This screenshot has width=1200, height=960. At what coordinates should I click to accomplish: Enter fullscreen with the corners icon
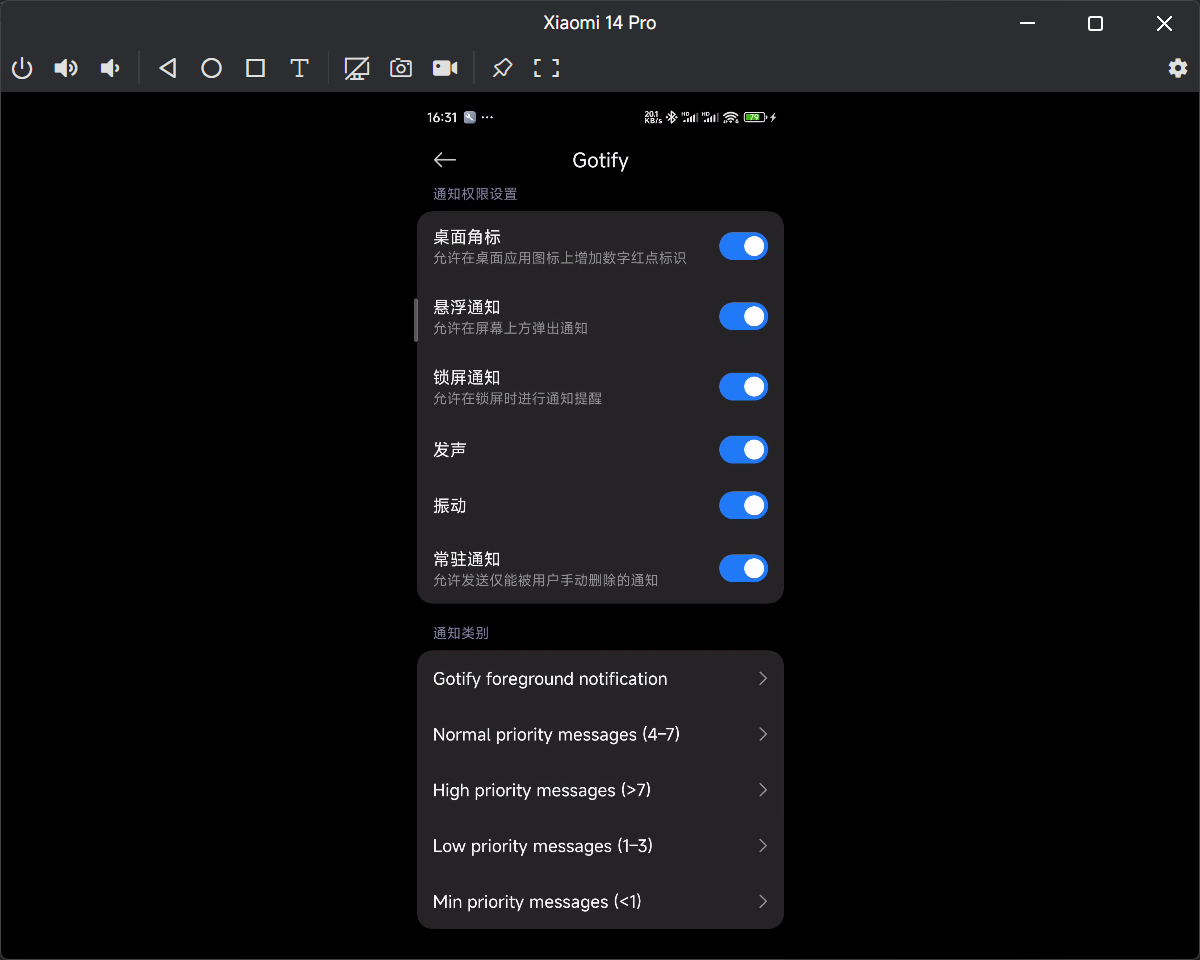pos(546,68)
